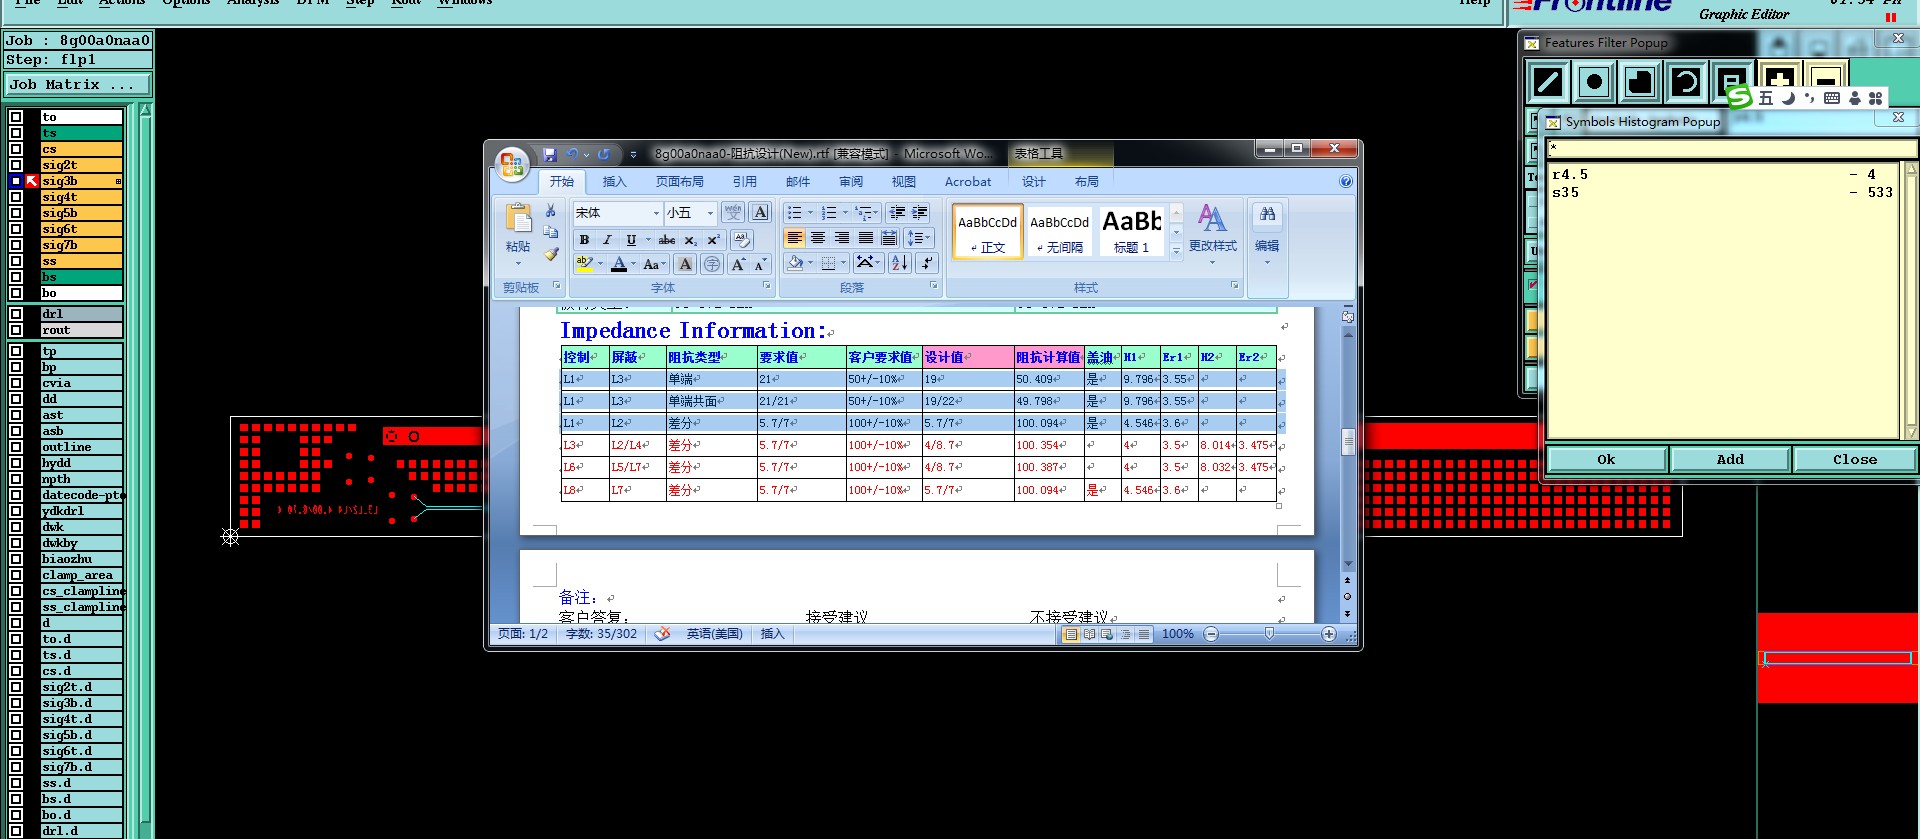Switch to the 引用 ribbon tab
Image resolution: width=1920 pixels, height=839 pixels.
tap(744, 182)
